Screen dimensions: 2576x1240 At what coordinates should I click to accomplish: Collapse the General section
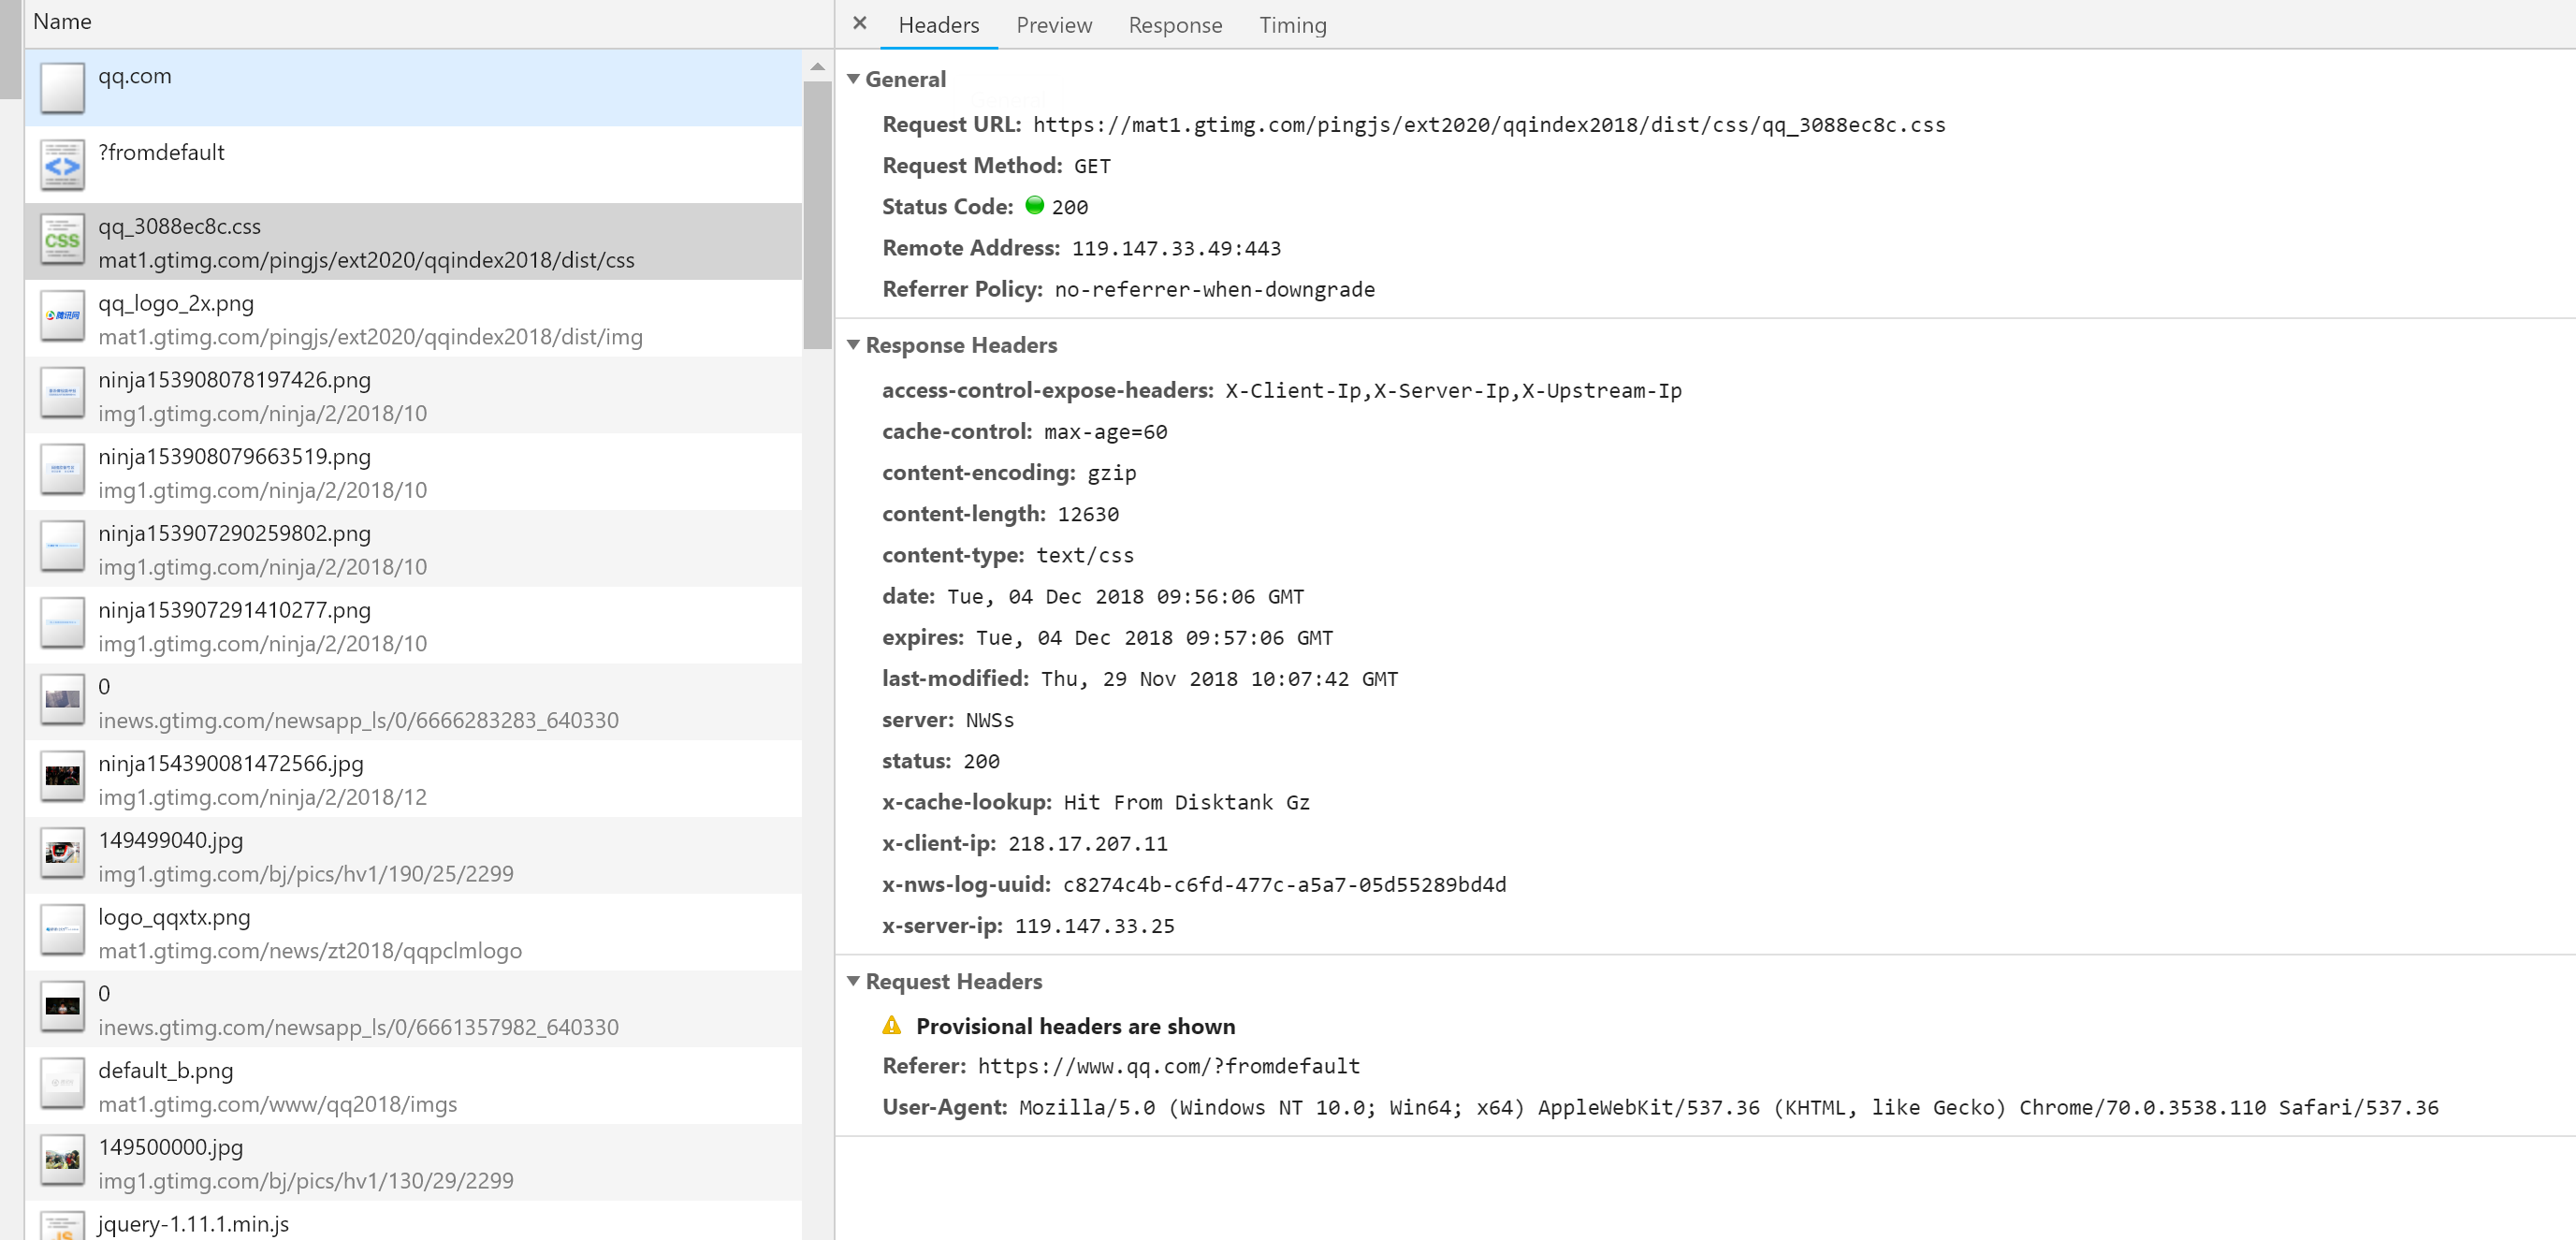tap(853, 79)
